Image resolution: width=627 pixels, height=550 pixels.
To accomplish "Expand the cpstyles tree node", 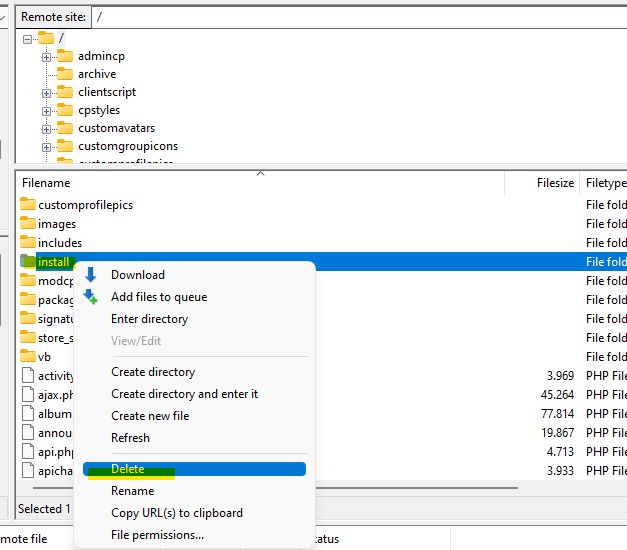I will coord(46,111).
